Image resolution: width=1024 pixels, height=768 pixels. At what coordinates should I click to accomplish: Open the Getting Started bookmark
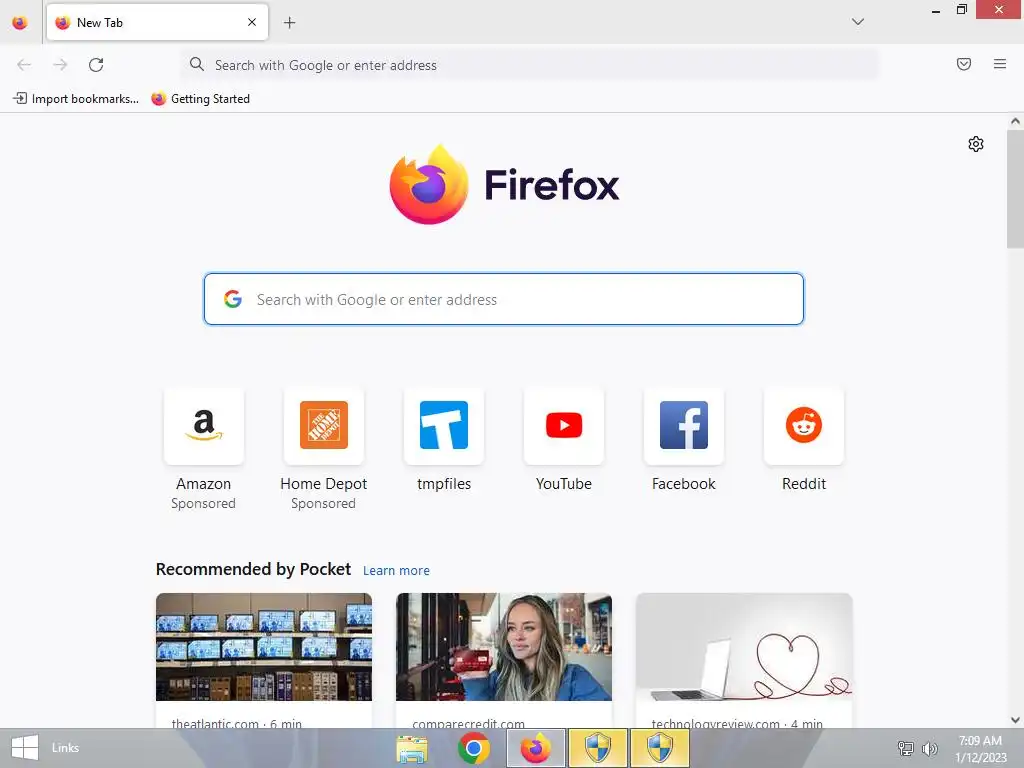(x=200, y=99)
